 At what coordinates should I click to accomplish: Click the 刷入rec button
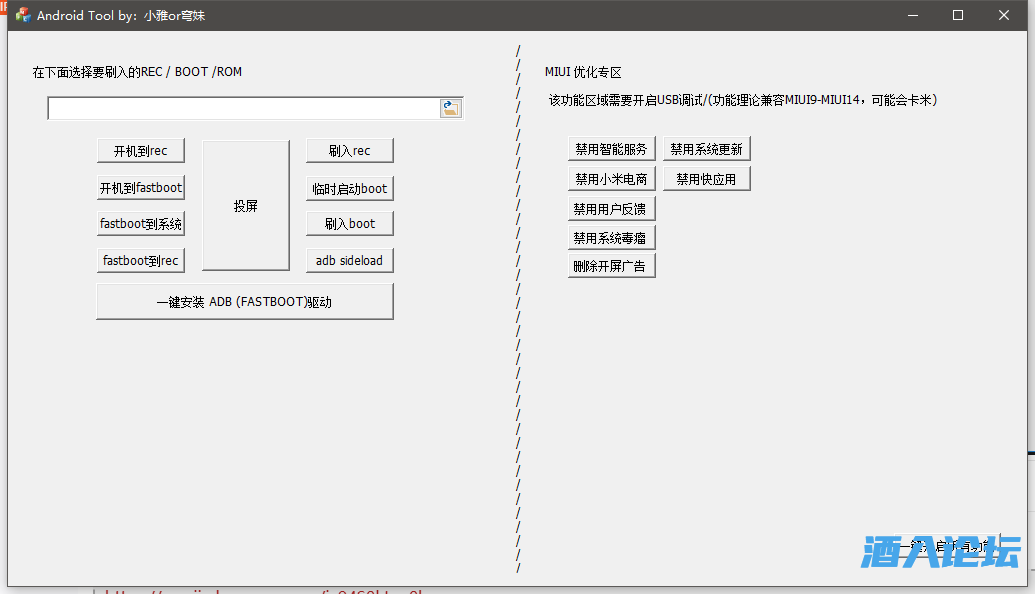tap(349, 151)
